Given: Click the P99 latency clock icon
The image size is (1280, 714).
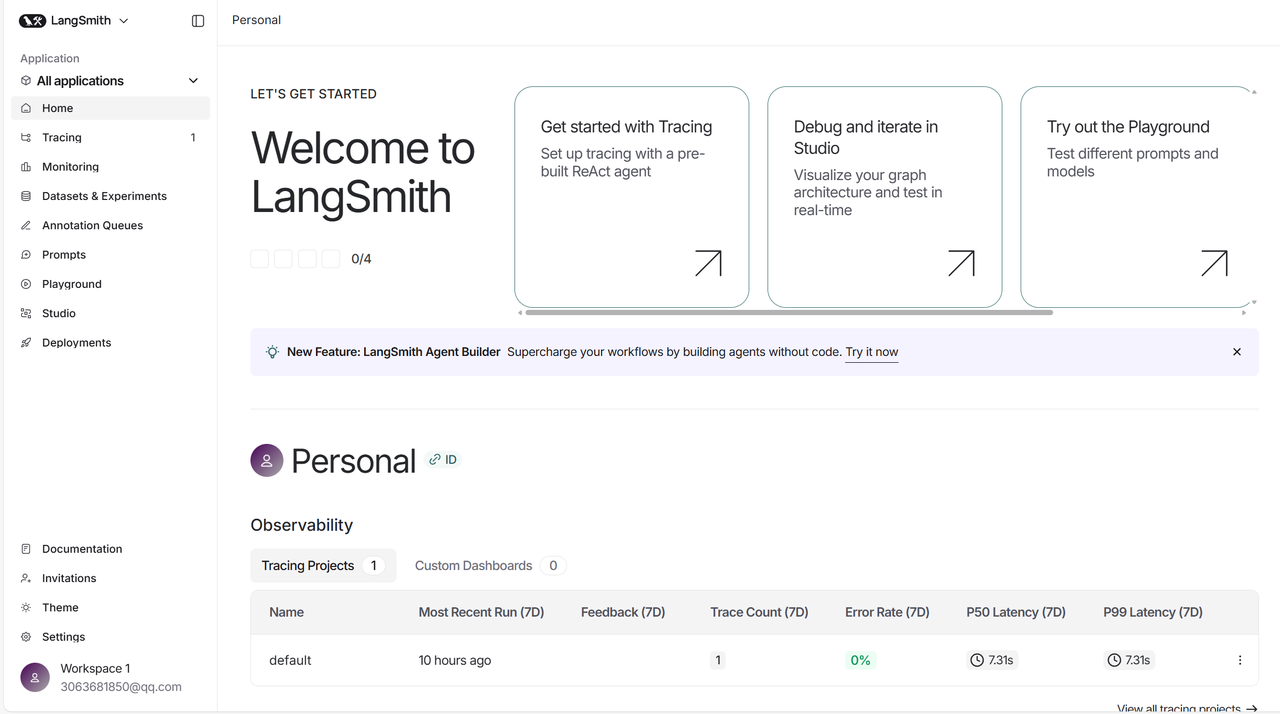Looking at the screenshot, I should click(x=1114, y=660).
